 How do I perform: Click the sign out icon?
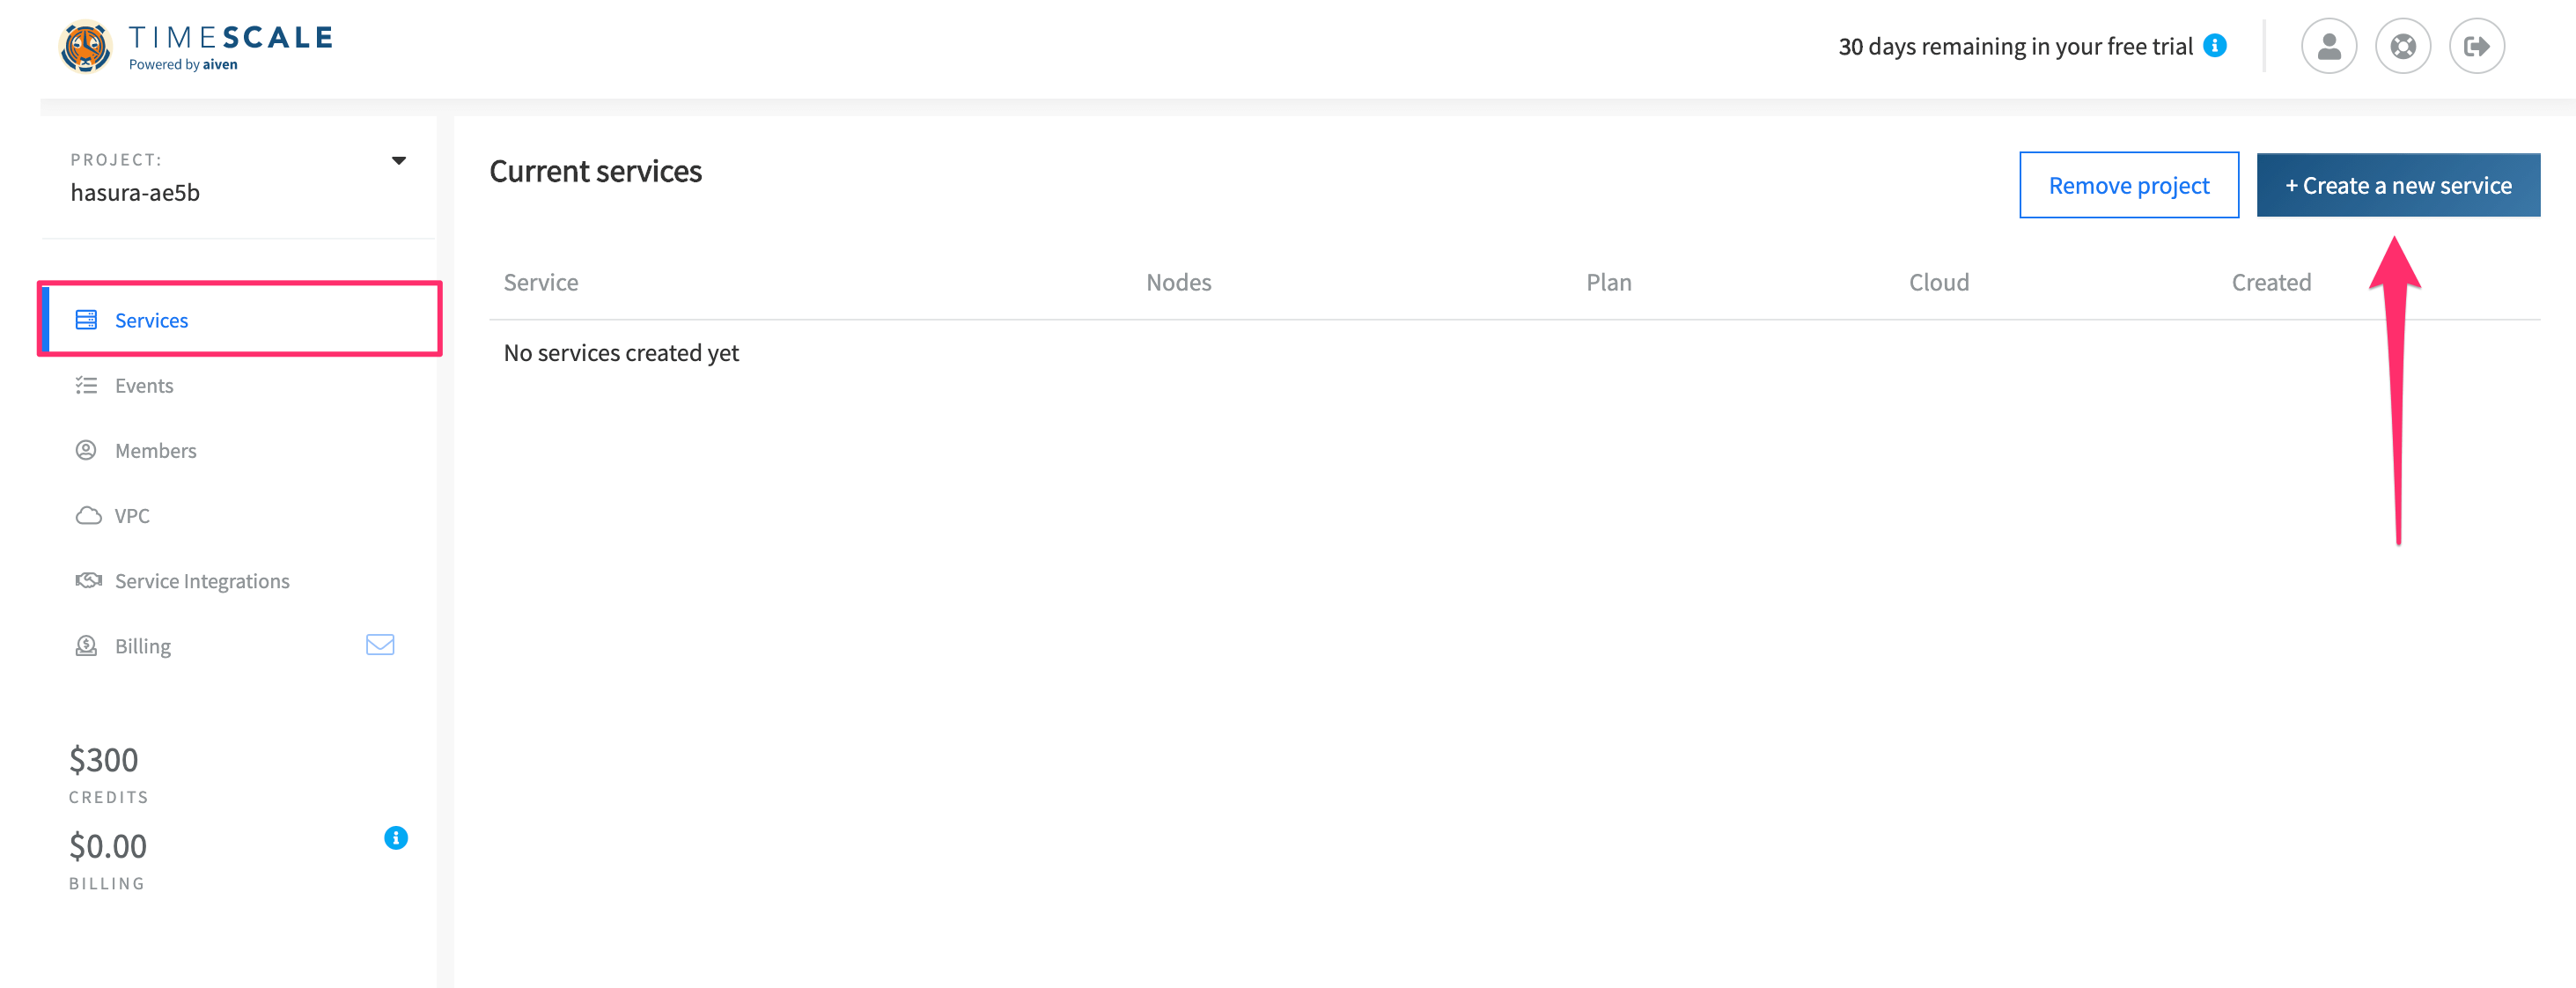pyautogui.click(x=2477, y=45)
